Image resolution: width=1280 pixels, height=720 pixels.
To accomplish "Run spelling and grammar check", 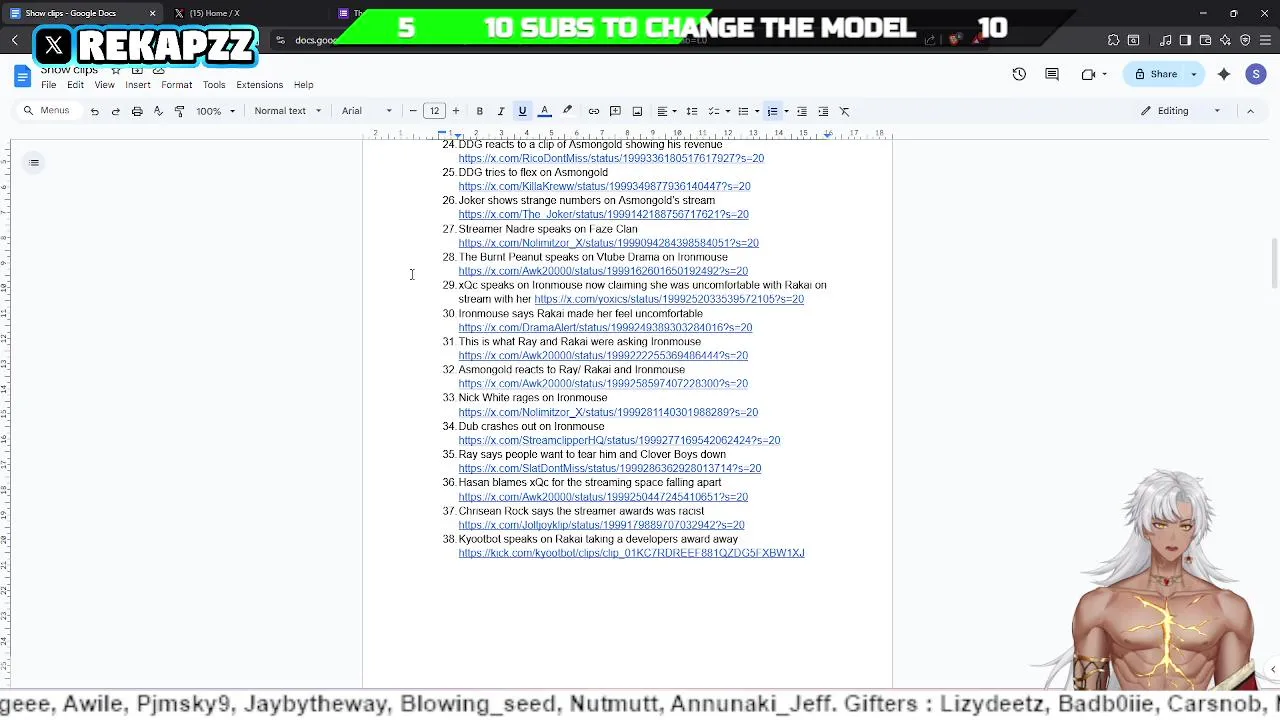I will (x=158, y=111).
